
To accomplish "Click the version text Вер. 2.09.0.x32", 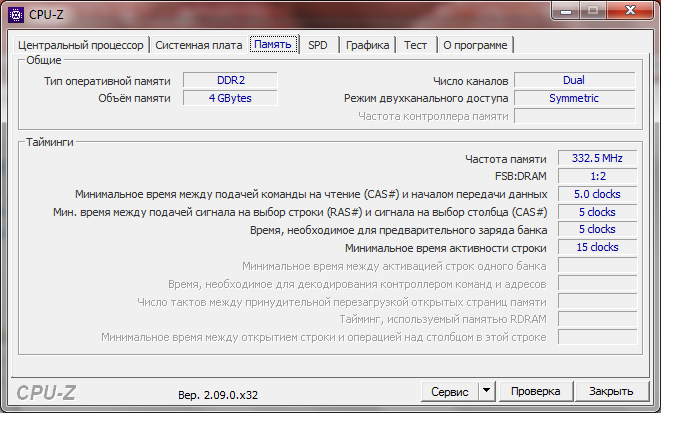I will point(218,395).
